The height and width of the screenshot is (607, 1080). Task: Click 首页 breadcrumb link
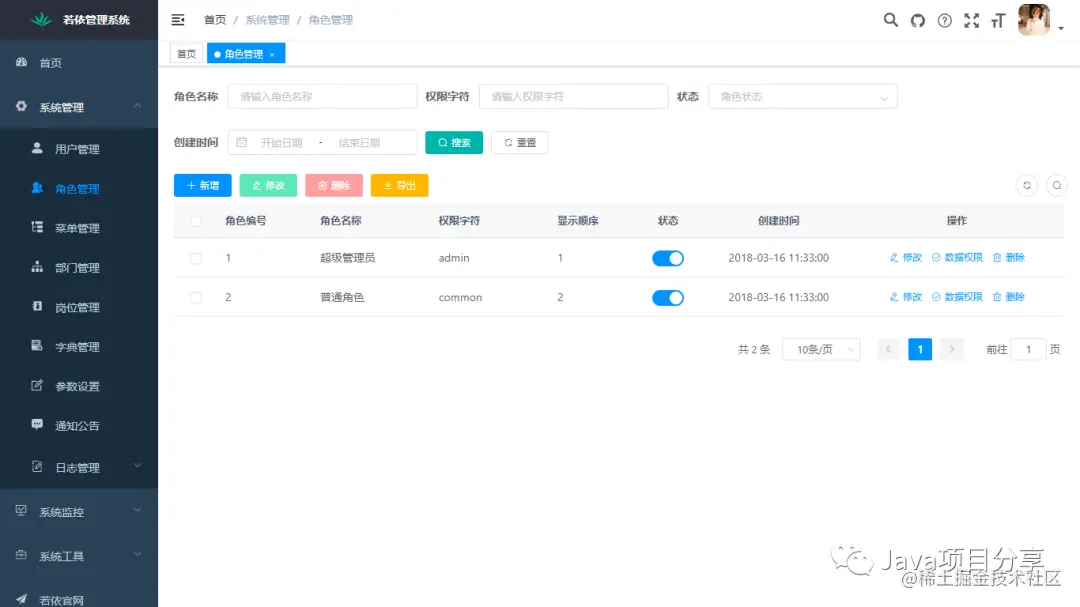pos(215,20)
